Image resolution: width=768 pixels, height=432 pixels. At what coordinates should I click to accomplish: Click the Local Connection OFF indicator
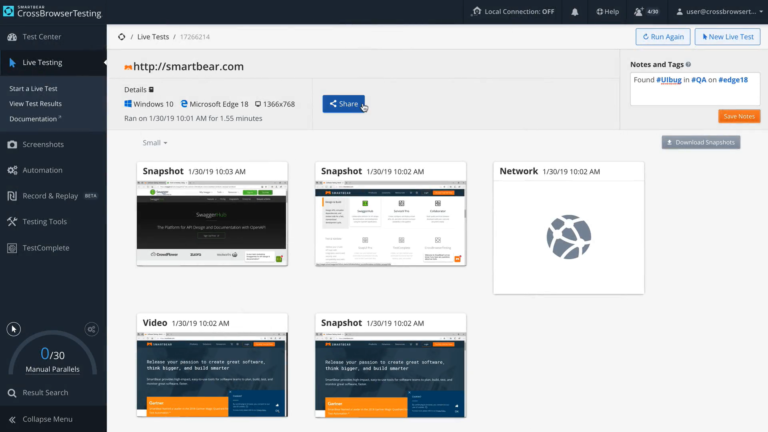(513, 11)
